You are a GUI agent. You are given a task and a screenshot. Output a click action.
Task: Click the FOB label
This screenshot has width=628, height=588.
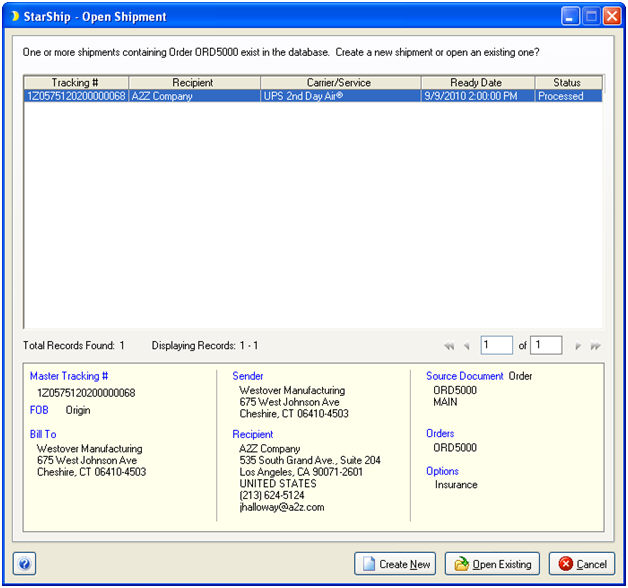[39, 410]
